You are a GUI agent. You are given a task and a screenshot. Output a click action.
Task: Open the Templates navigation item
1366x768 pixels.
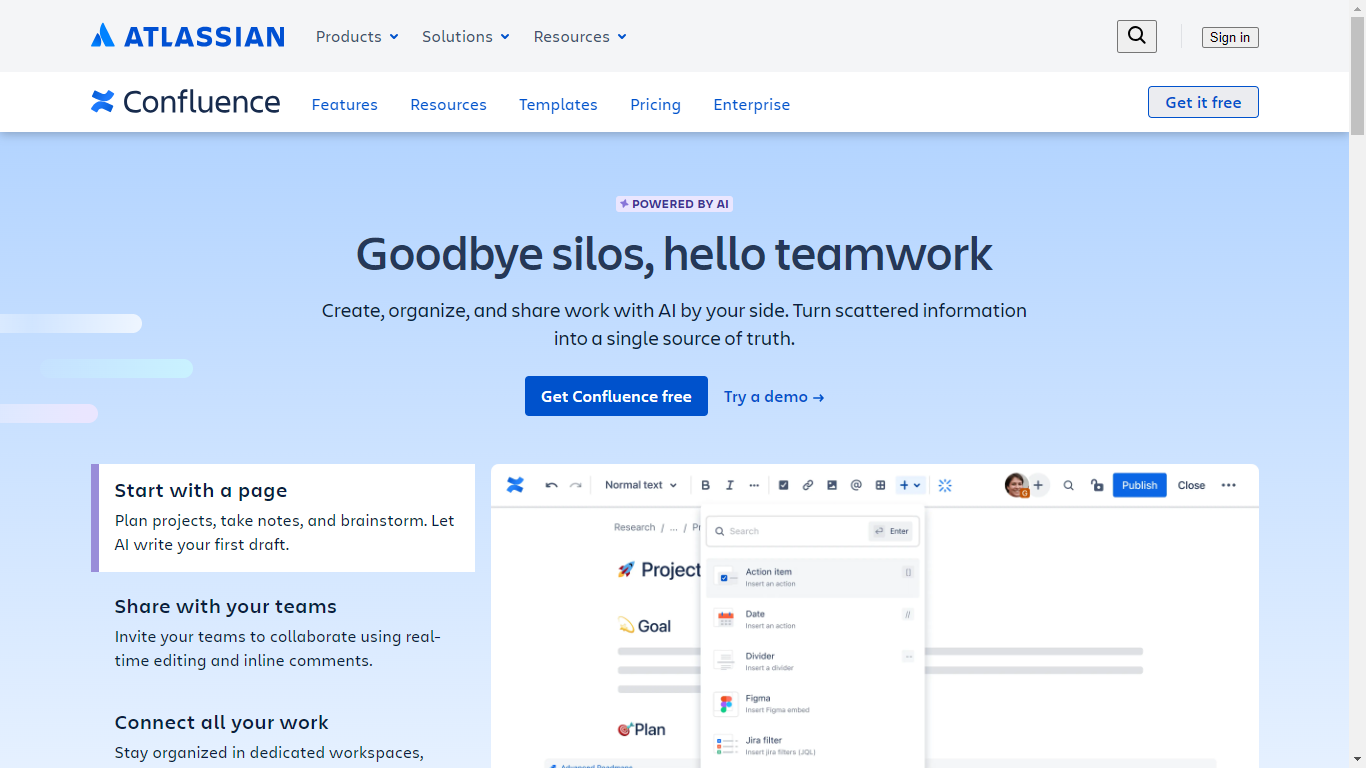558,104
